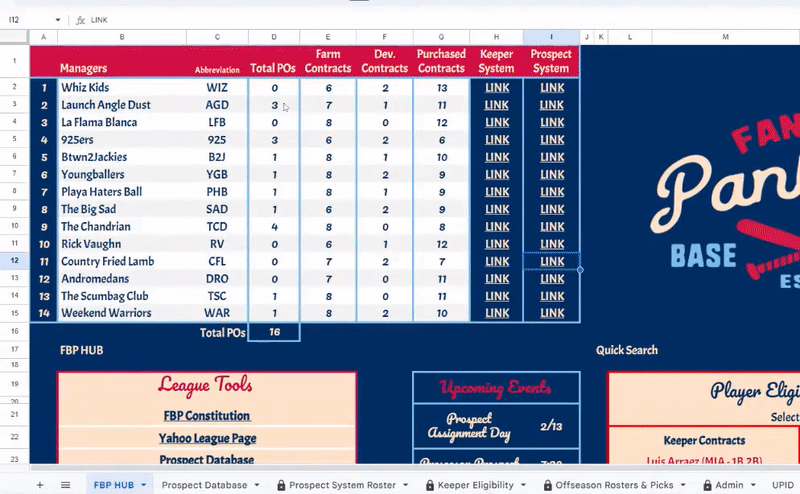The height and width of the screenshot is (494, 800).
Task: Click the fx formula function icon
Action: (x=80, y=20)
